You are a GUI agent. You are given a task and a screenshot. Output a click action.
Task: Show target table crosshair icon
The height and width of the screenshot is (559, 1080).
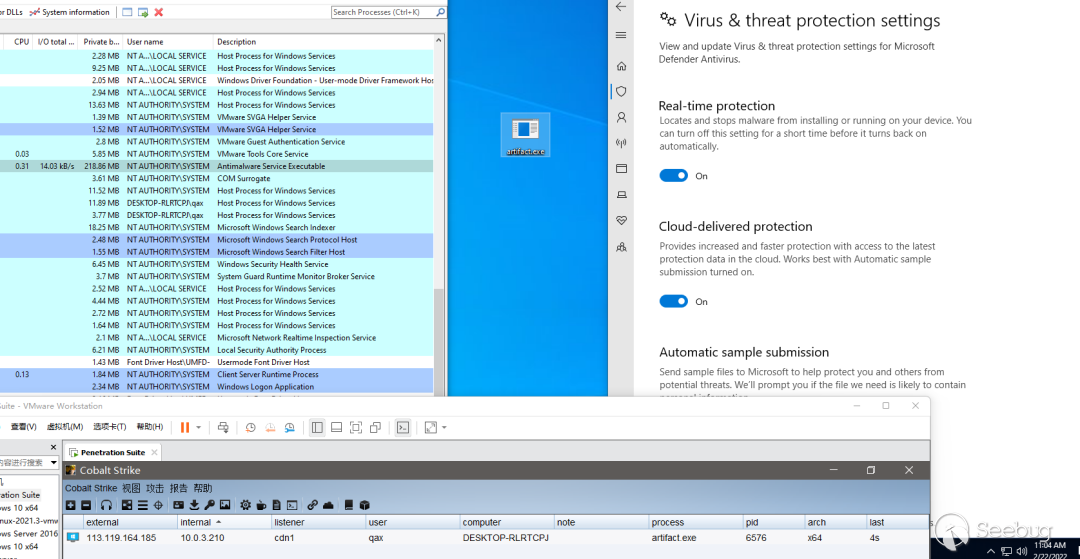tap(158, 505)
